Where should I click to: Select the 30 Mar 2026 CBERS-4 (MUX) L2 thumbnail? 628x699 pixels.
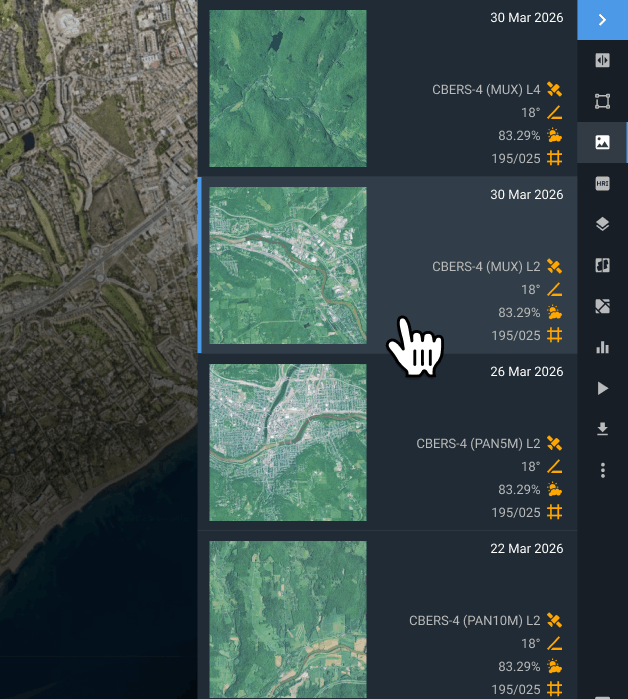(x=288, y=265)
